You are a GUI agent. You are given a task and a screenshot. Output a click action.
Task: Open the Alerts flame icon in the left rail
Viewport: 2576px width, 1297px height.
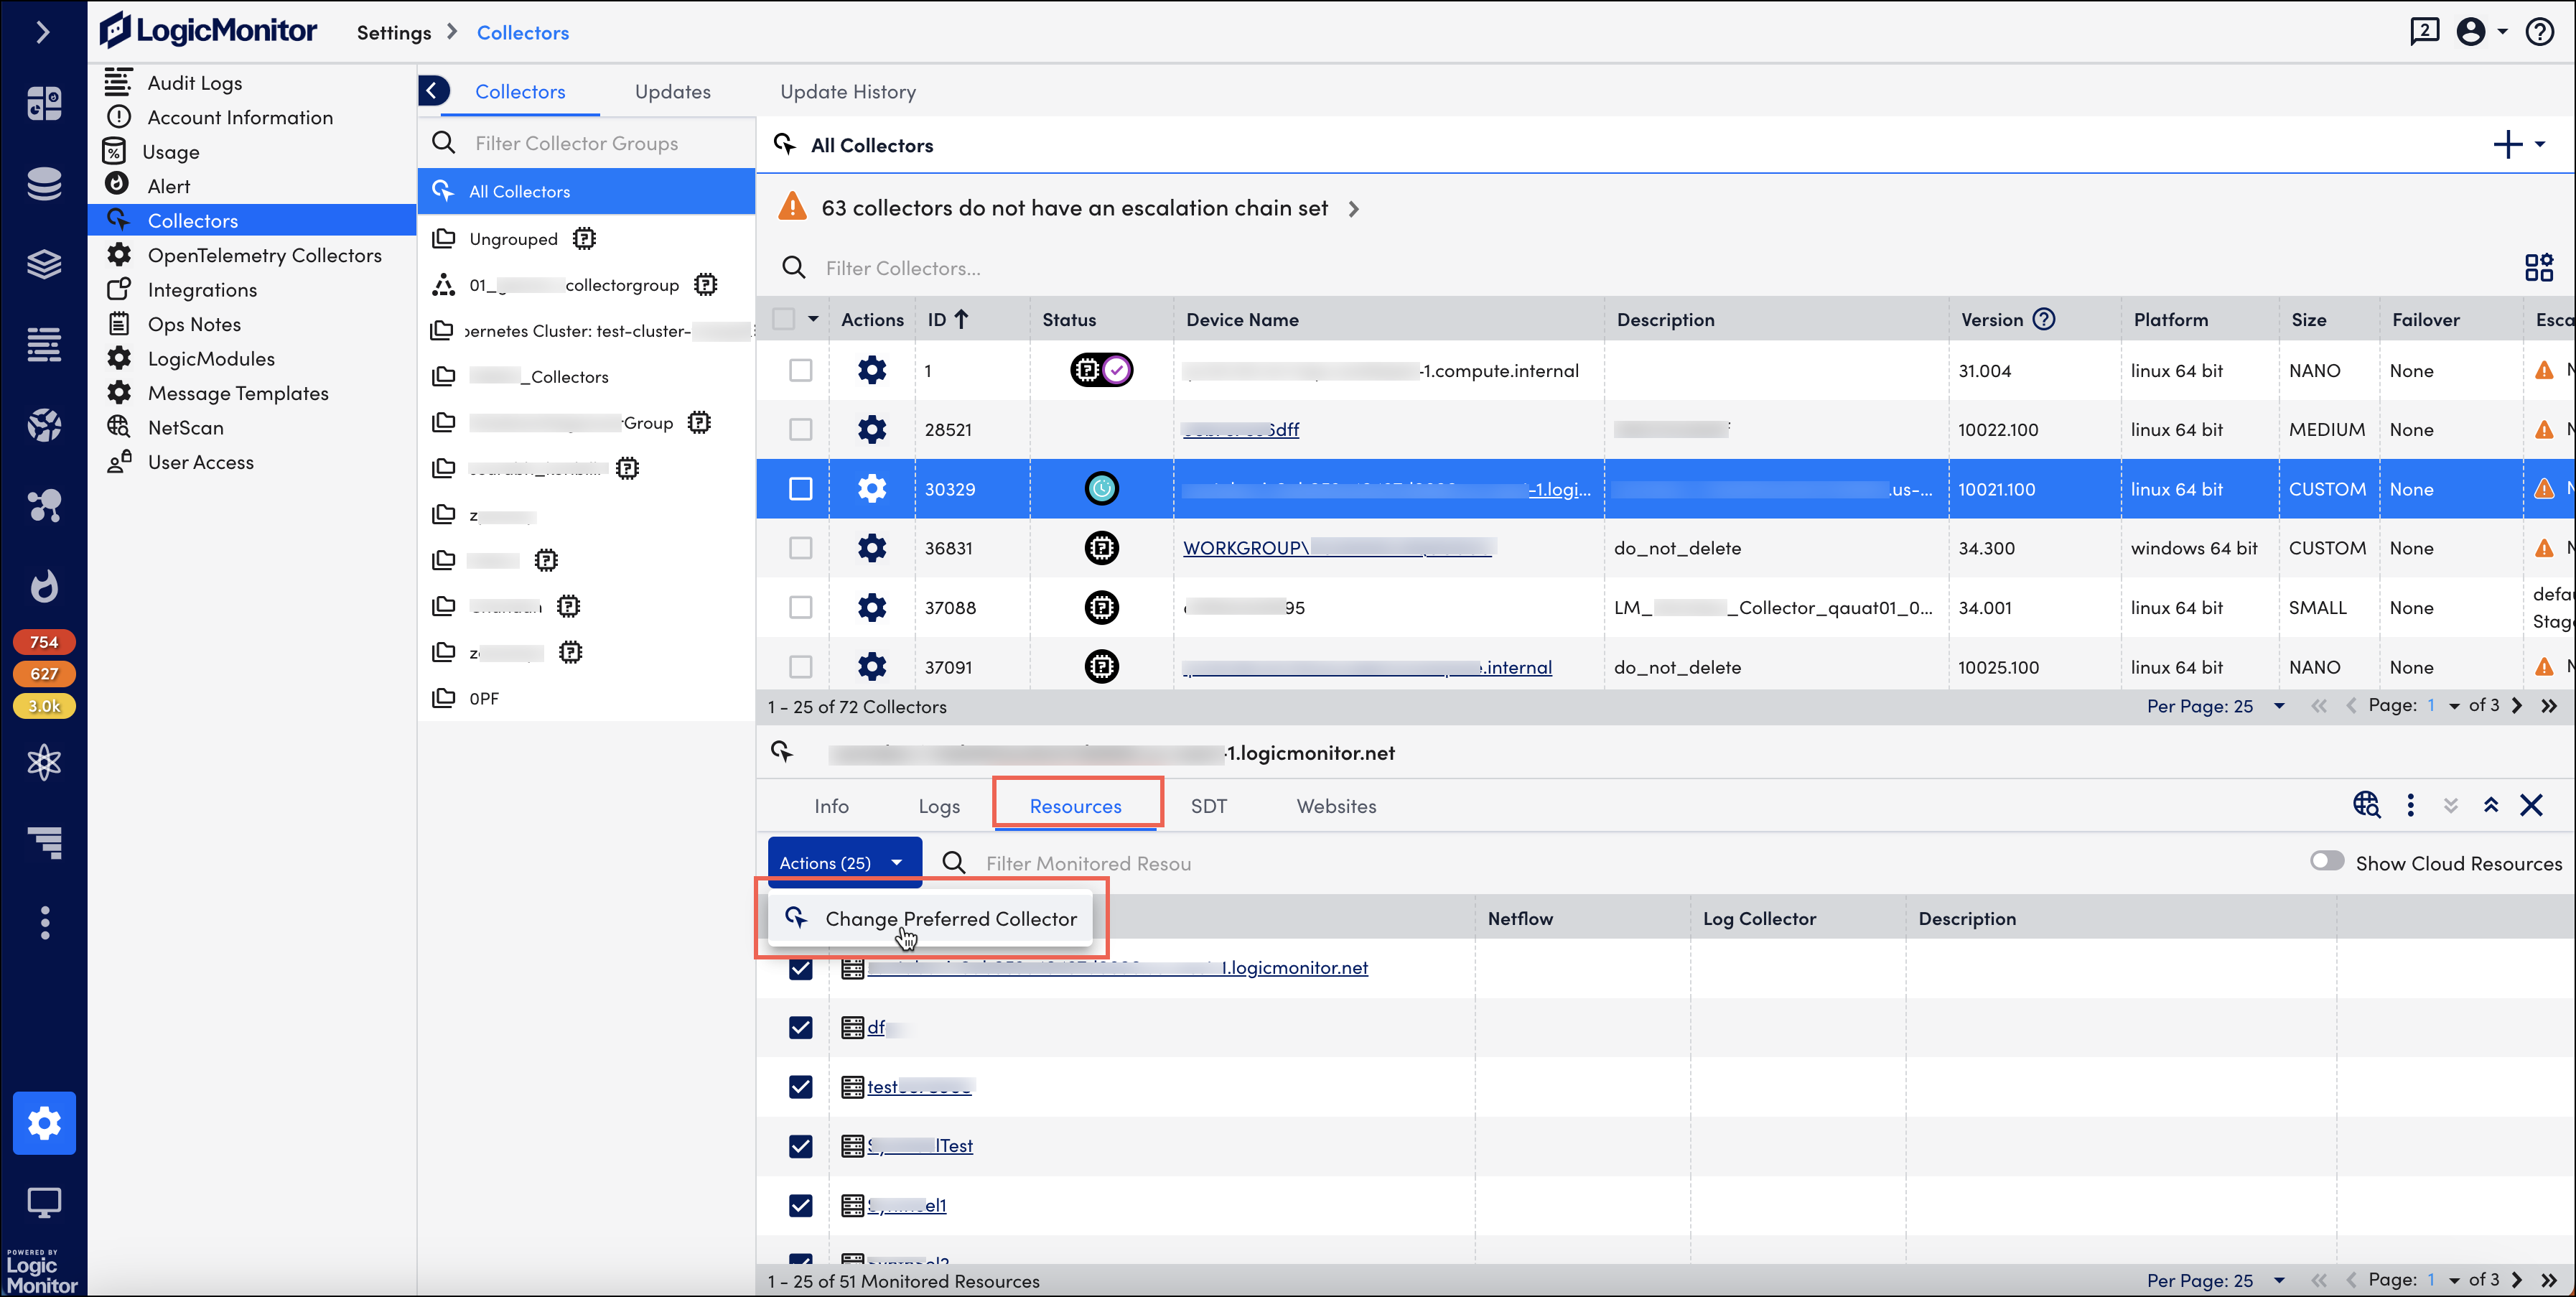tap(44, 586)
